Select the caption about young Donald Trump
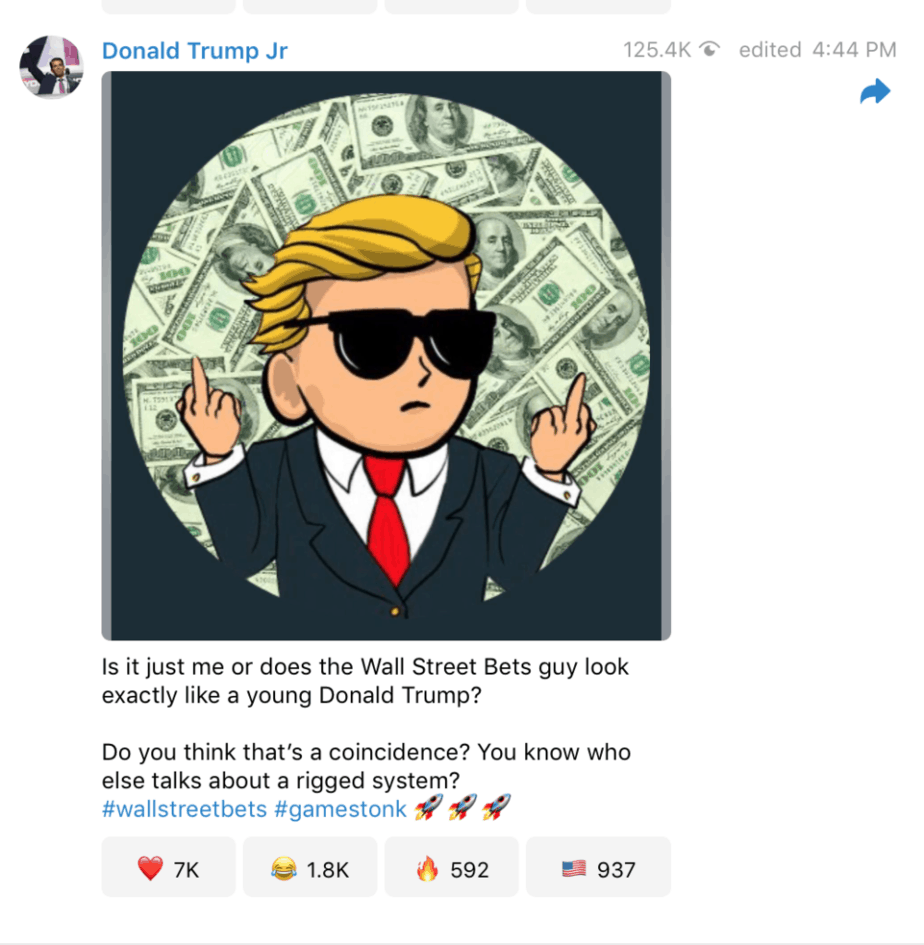Viewport: 924px width, 945px height. click(365, 681)
